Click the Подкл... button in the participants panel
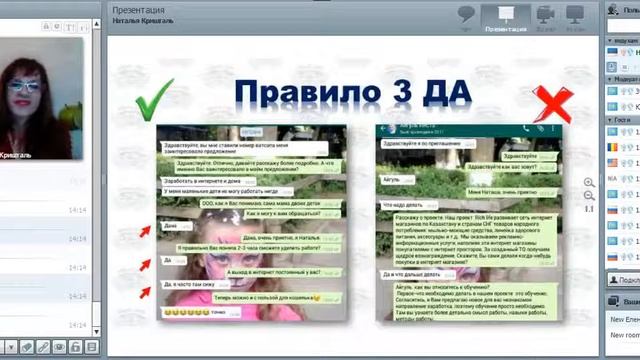The width and height of the screenshot is (640, 360). [624, 280]
